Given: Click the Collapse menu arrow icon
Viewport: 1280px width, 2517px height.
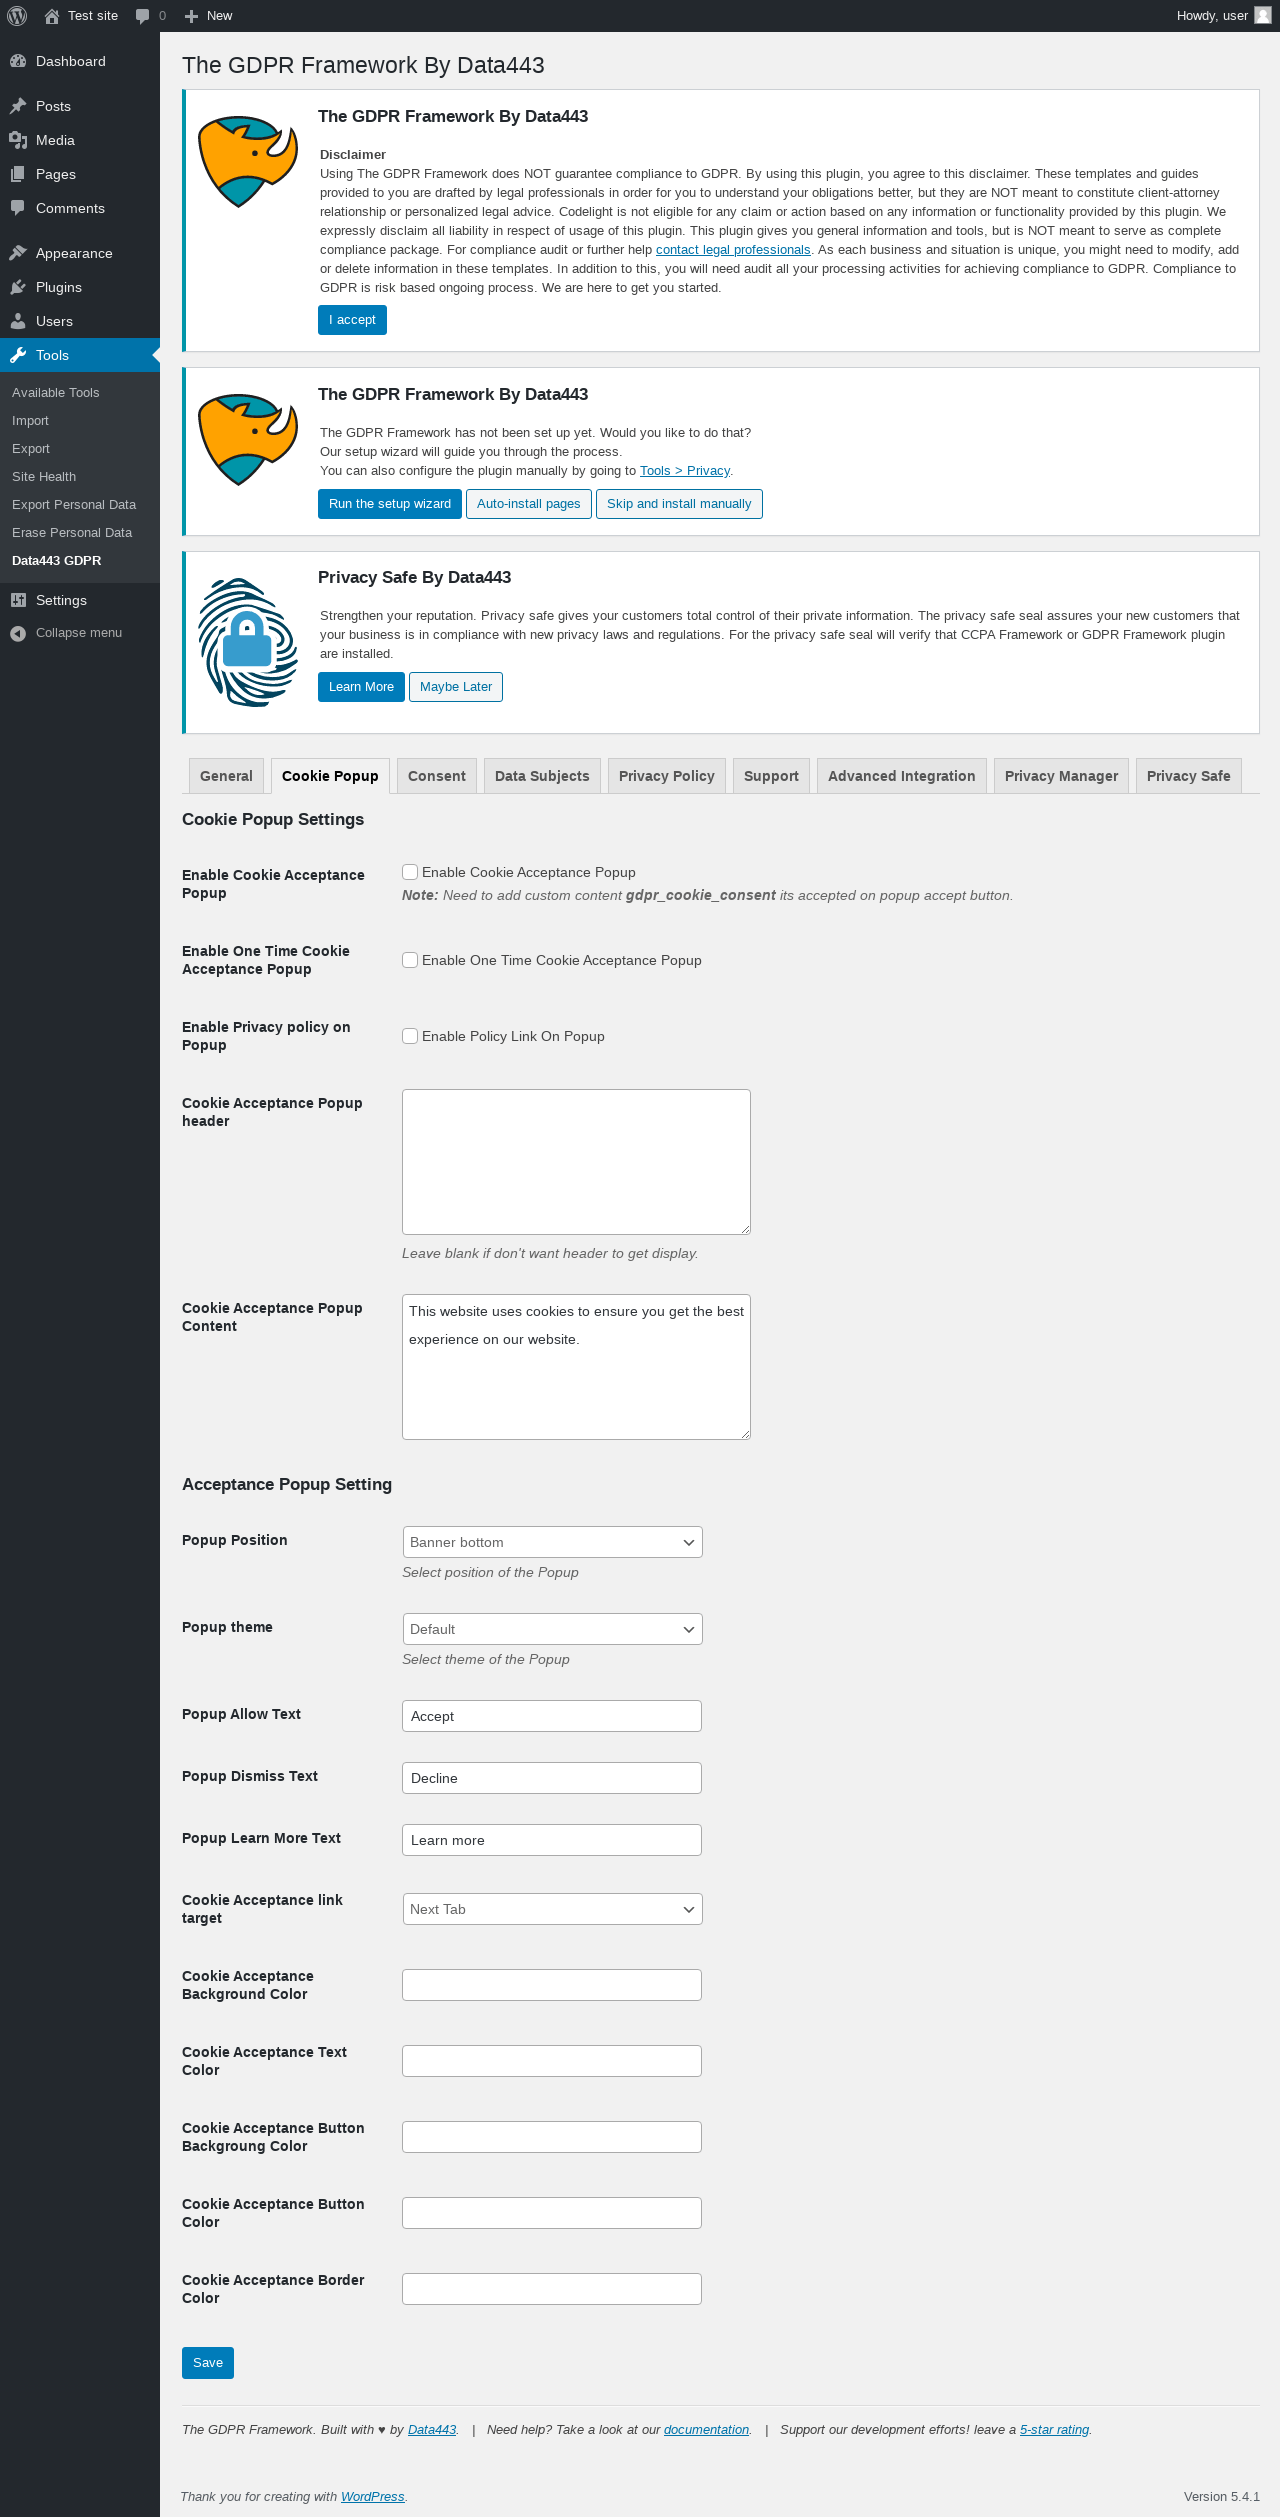Looking at the screenshot, I should pos(18,633).
